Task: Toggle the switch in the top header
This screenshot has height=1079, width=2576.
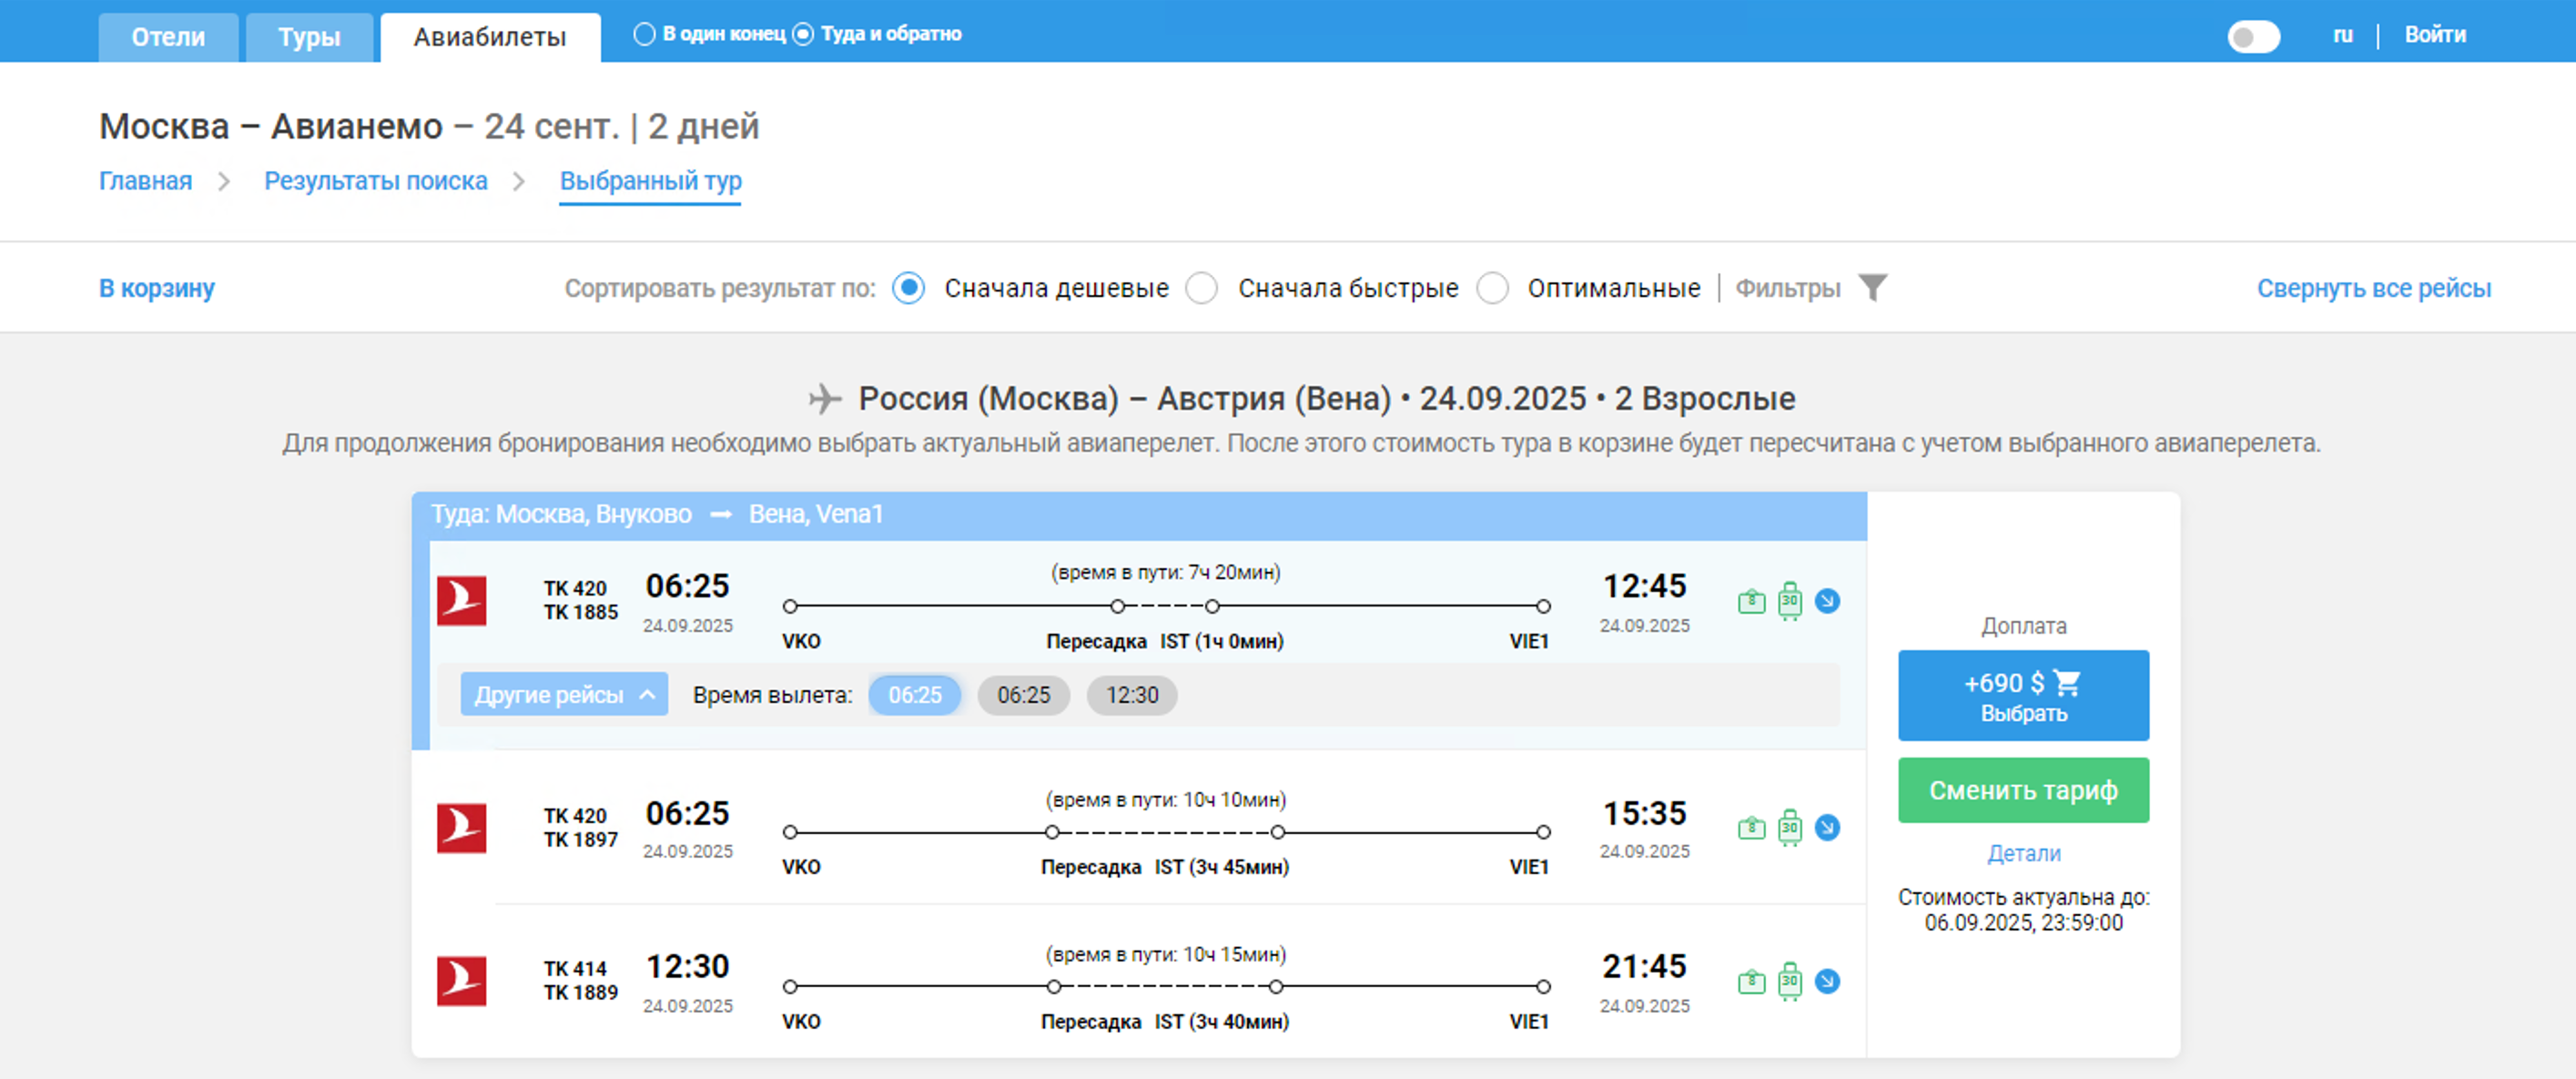Action: coord(2253,37)
